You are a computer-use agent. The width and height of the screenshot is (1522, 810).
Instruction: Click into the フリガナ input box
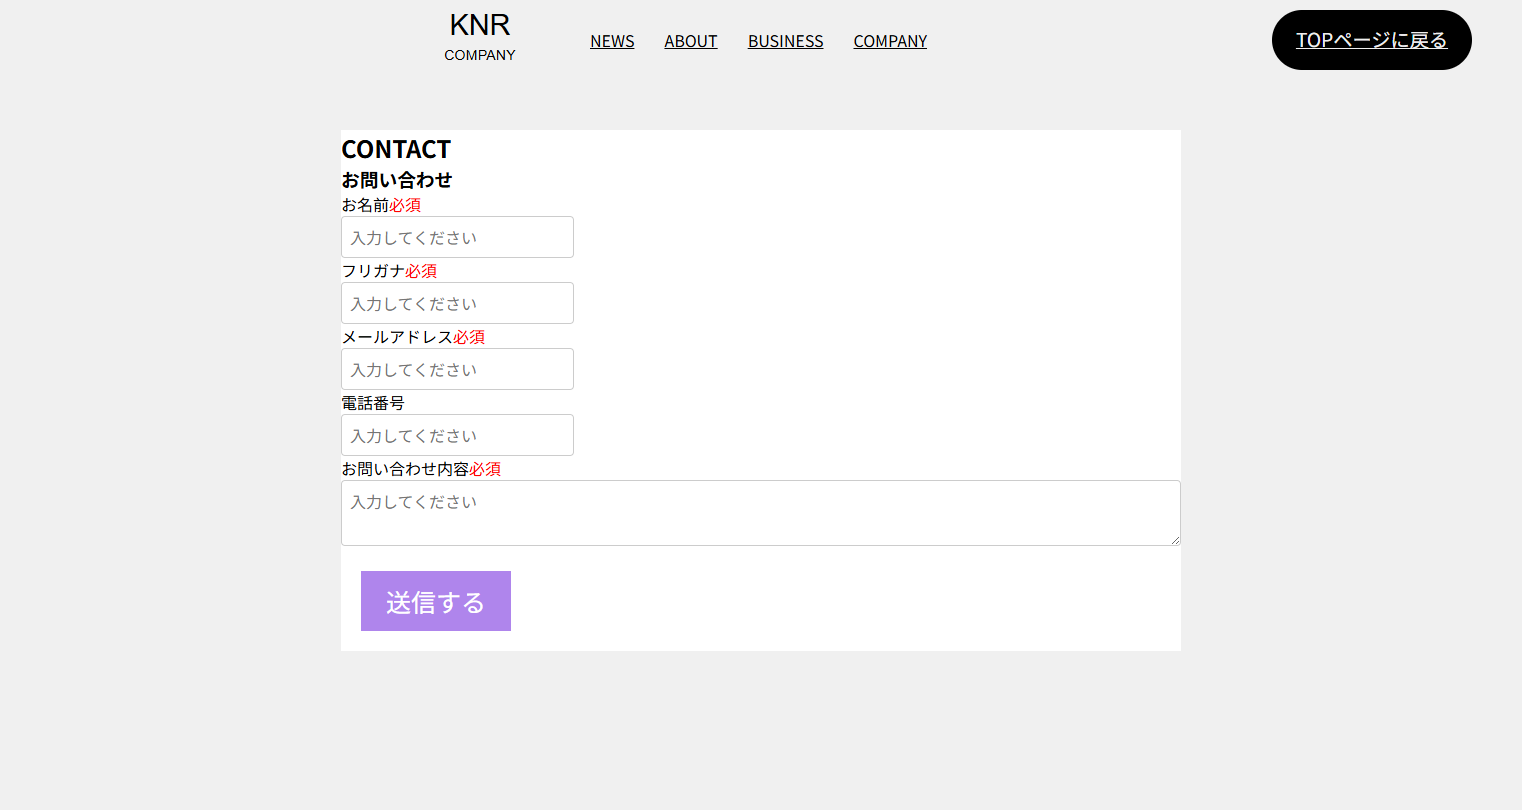point(457,303)
